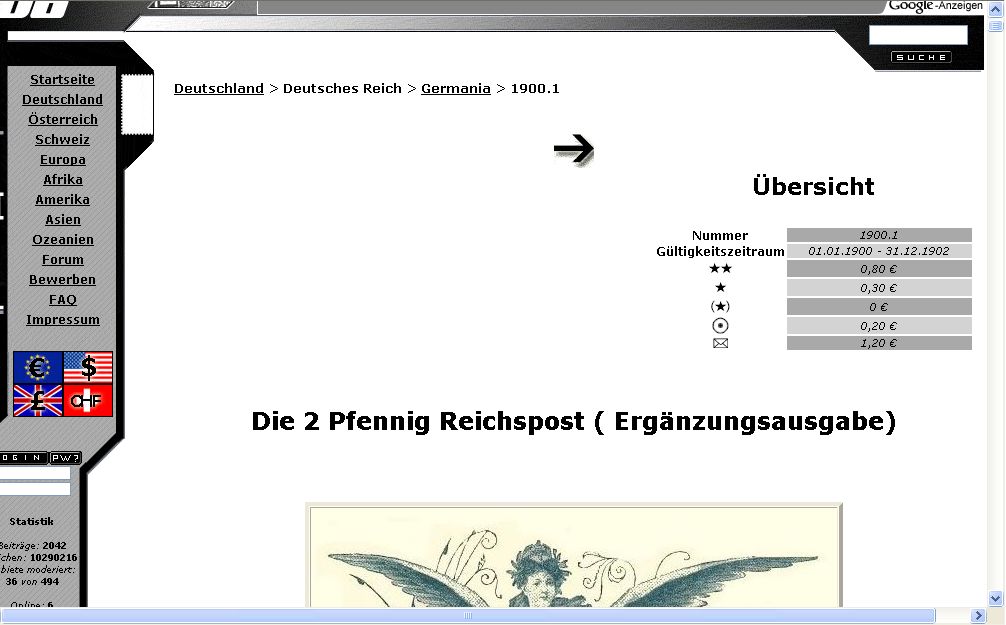Screen dimensions: 1006x625
Task: Open the Startseite menu item
Action: (62, 80)
